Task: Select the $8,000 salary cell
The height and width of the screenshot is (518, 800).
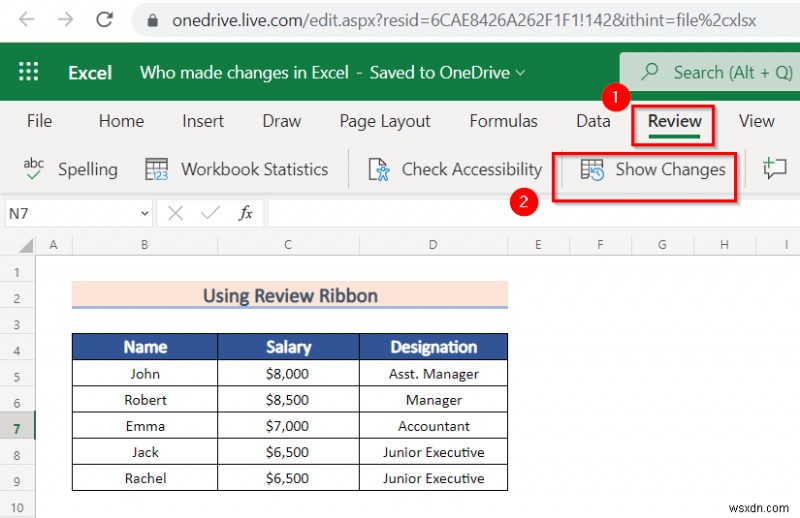Action: pyautogui.click(x=288, y=374)
